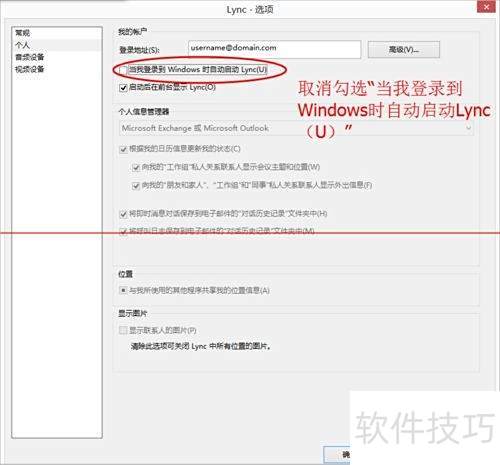The width and height of the screenshot is (500, 465).
Task: Toggle share my location information checkbox (A)
Action: point(123,290)
